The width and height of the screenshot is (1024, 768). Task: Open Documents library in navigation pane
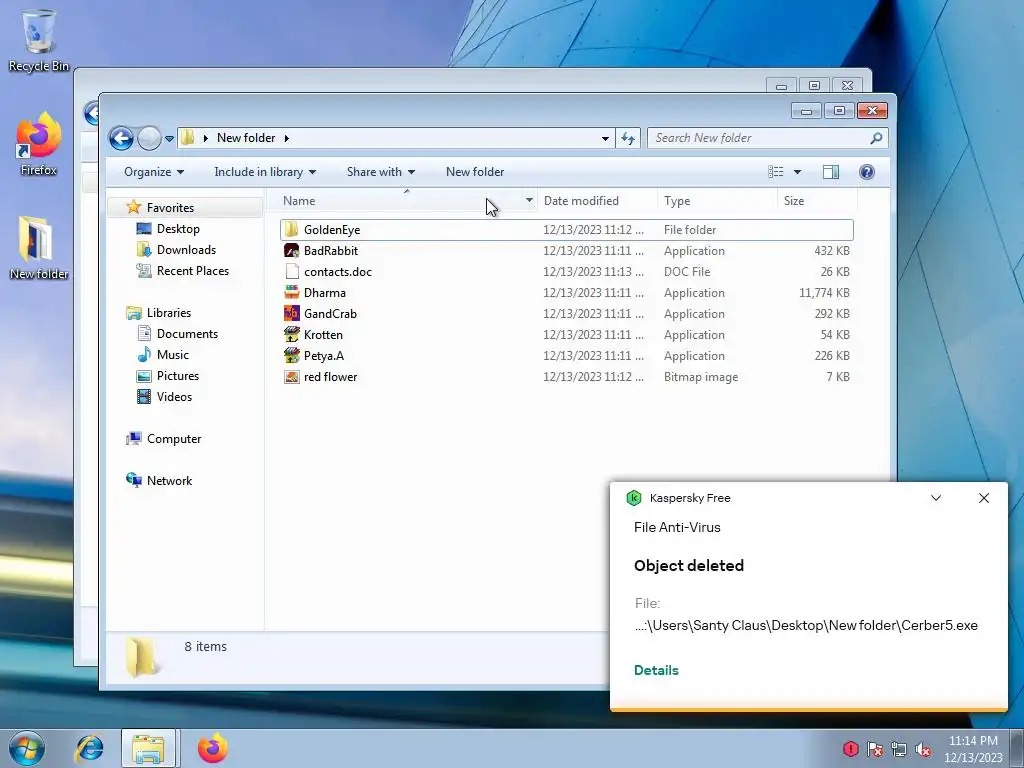coord(187,334)
